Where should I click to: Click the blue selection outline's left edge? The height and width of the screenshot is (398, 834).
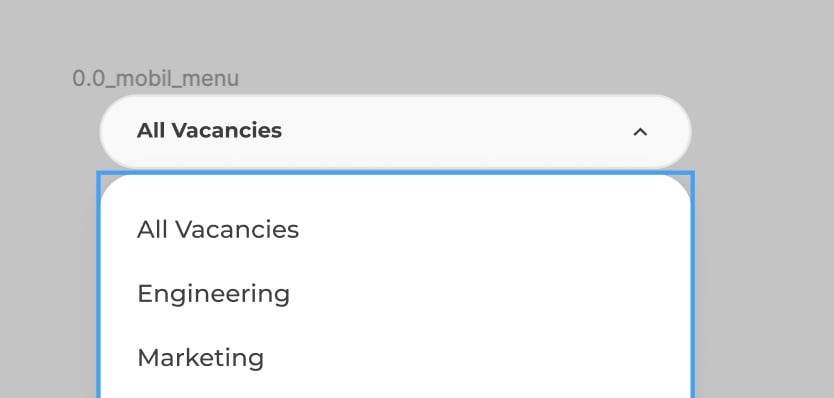pos(98,285)
